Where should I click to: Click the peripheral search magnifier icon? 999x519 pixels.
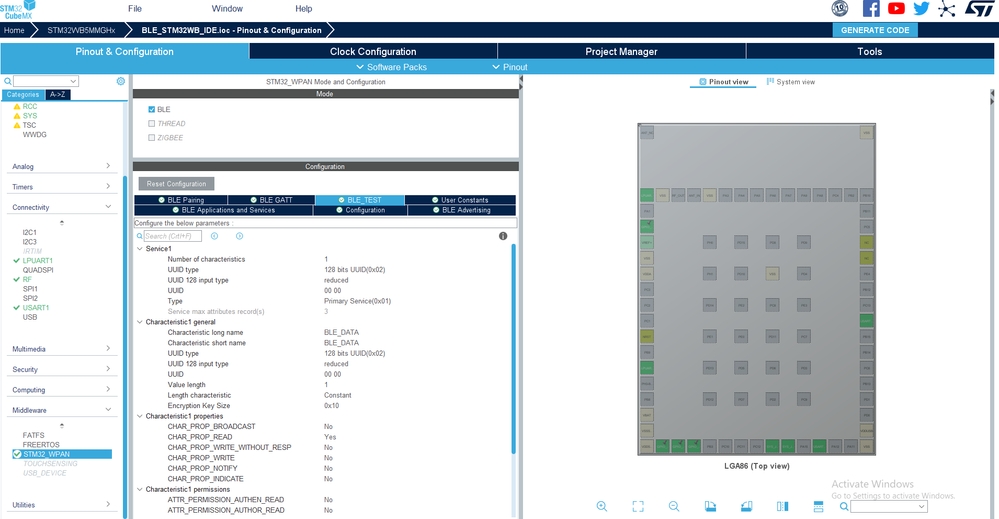click(8, 81)
